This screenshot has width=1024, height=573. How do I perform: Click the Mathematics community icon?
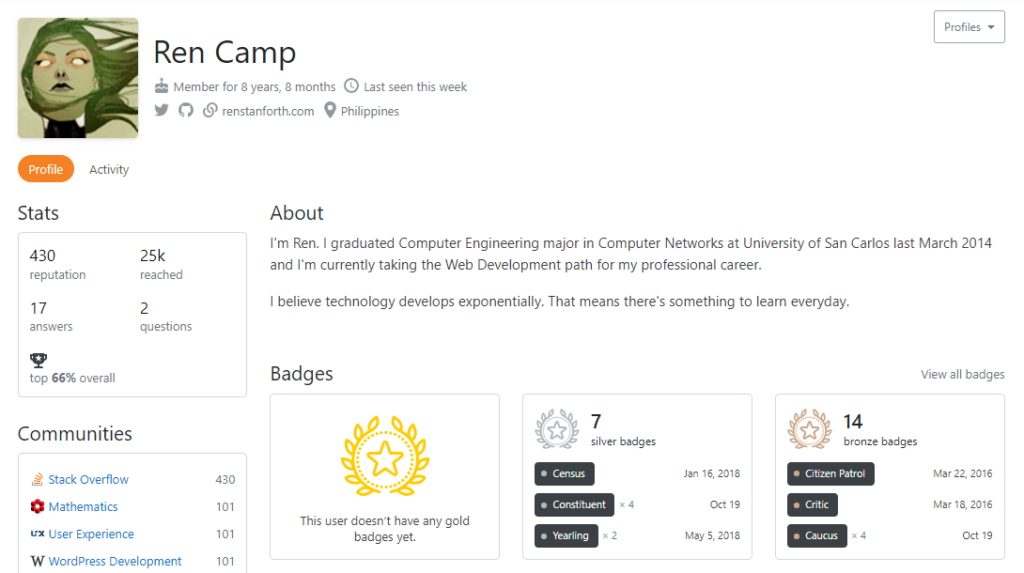(37, 507)
